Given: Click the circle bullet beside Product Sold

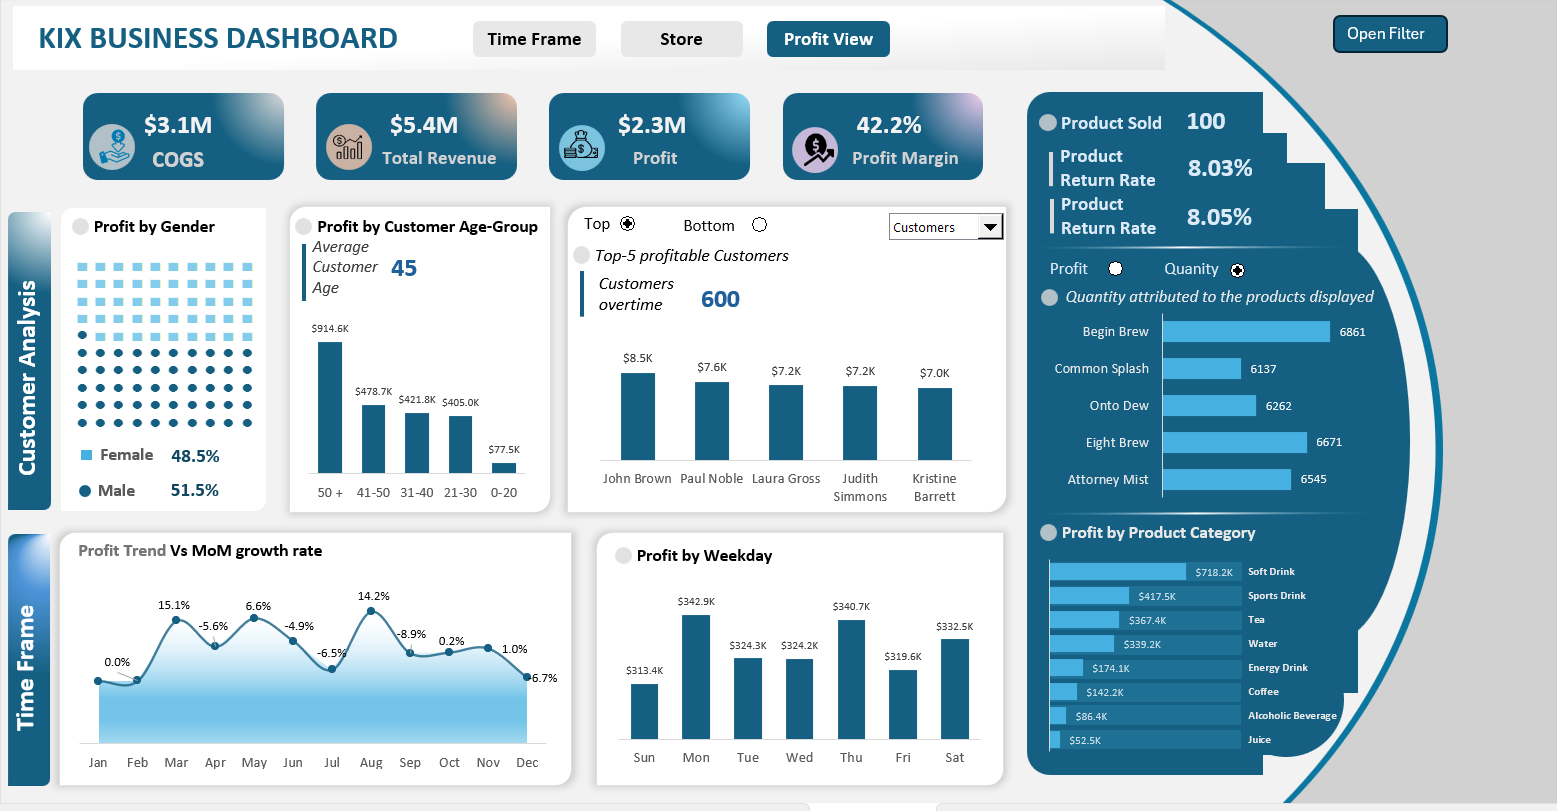Looking at the screenshot, I should pyautogui.click(x=1047, y=123).
